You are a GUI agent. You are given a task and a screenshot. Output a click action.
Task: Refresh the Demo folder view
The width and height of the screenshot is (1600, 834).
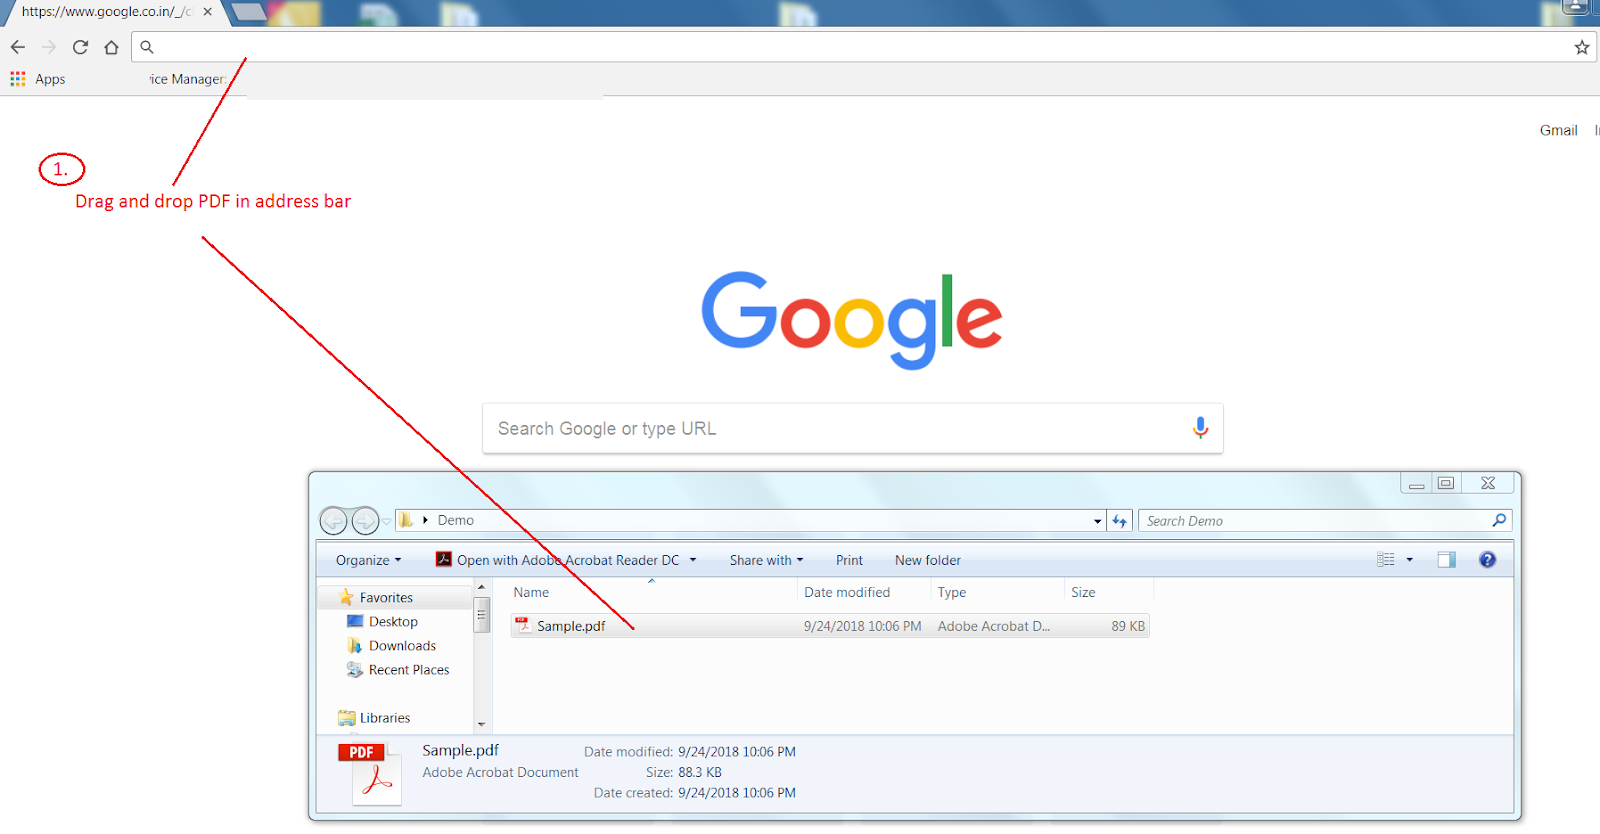coord(1120,521)
